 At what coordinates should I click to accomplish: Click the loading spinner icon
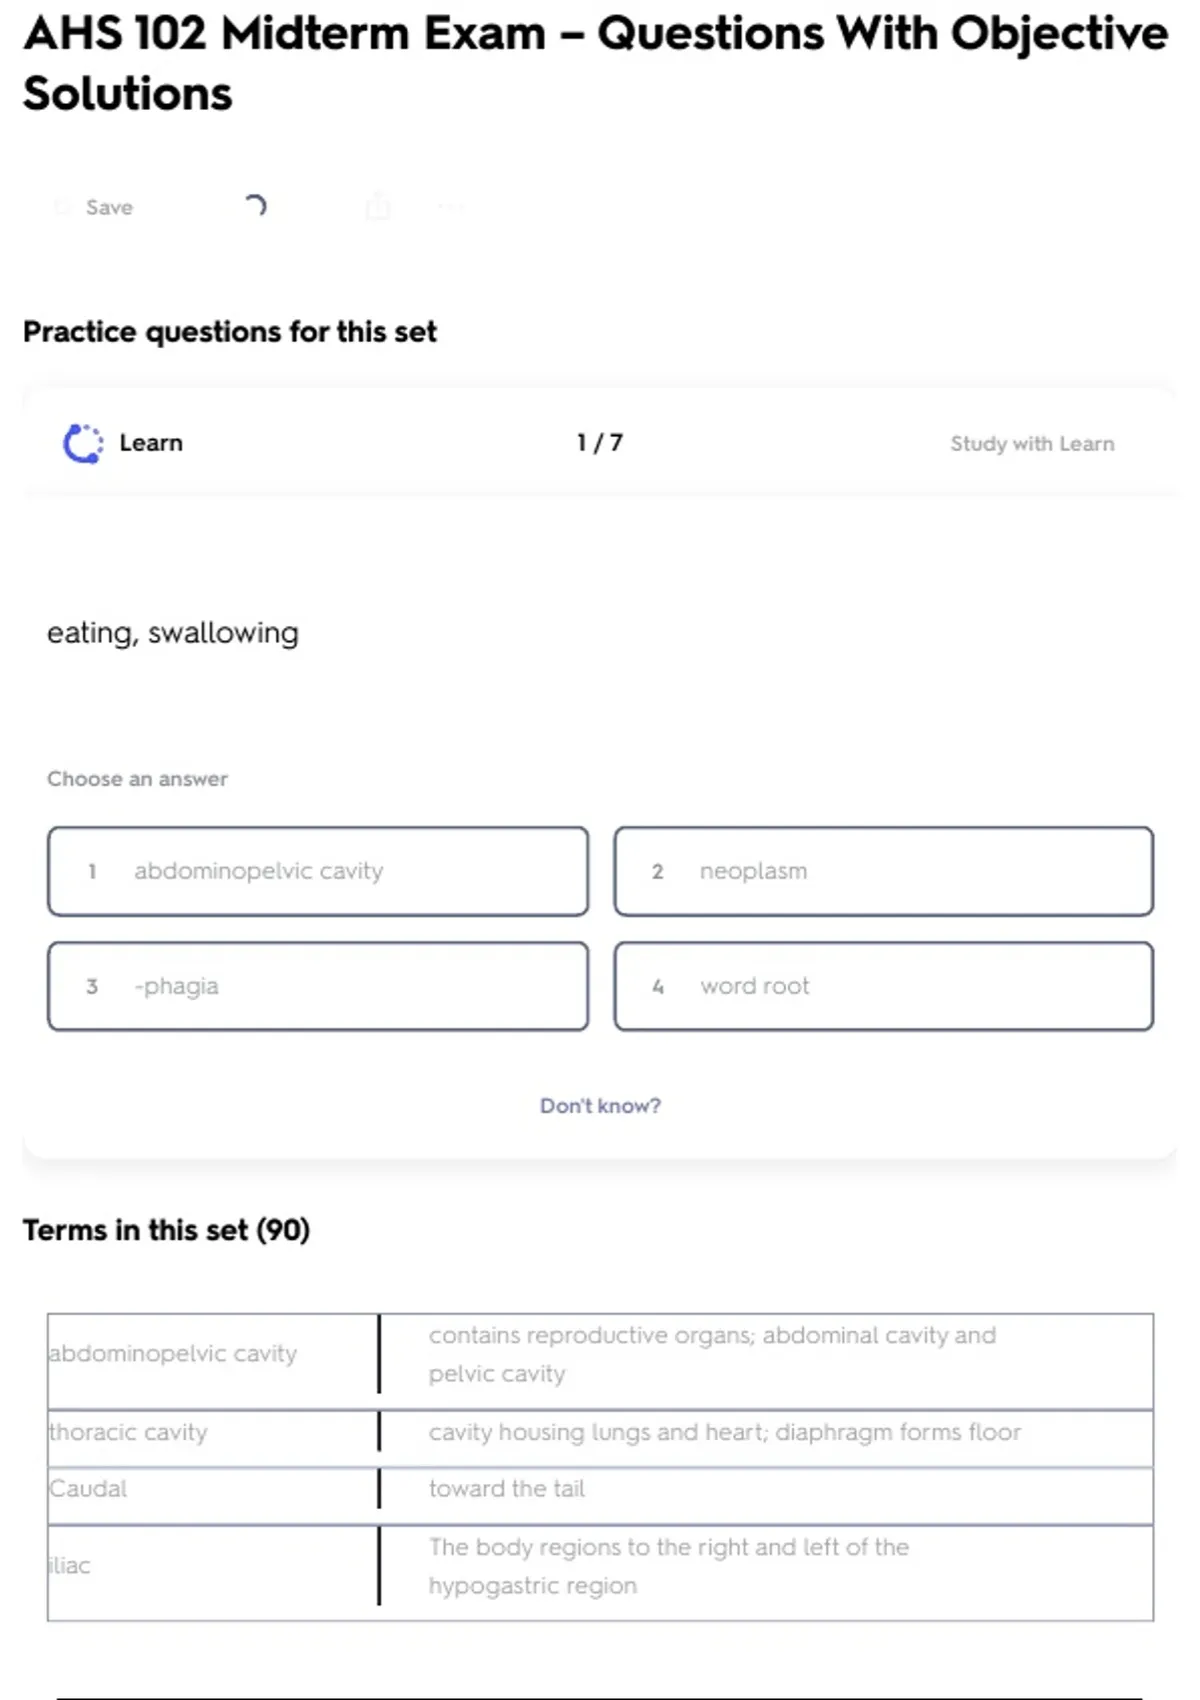tap(255, 206)
